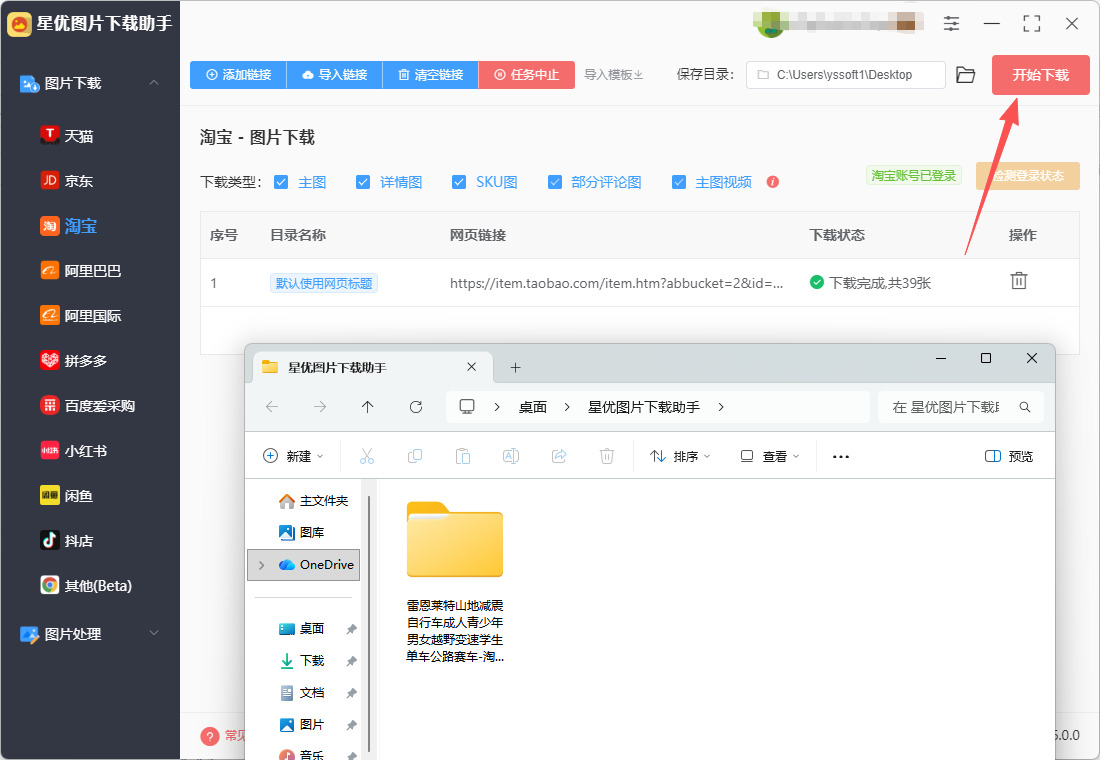The image size is (1100, 760).
Task: Toggle the 详情图 checkbox
Action: pyautogui.click(x=363, y=182)
